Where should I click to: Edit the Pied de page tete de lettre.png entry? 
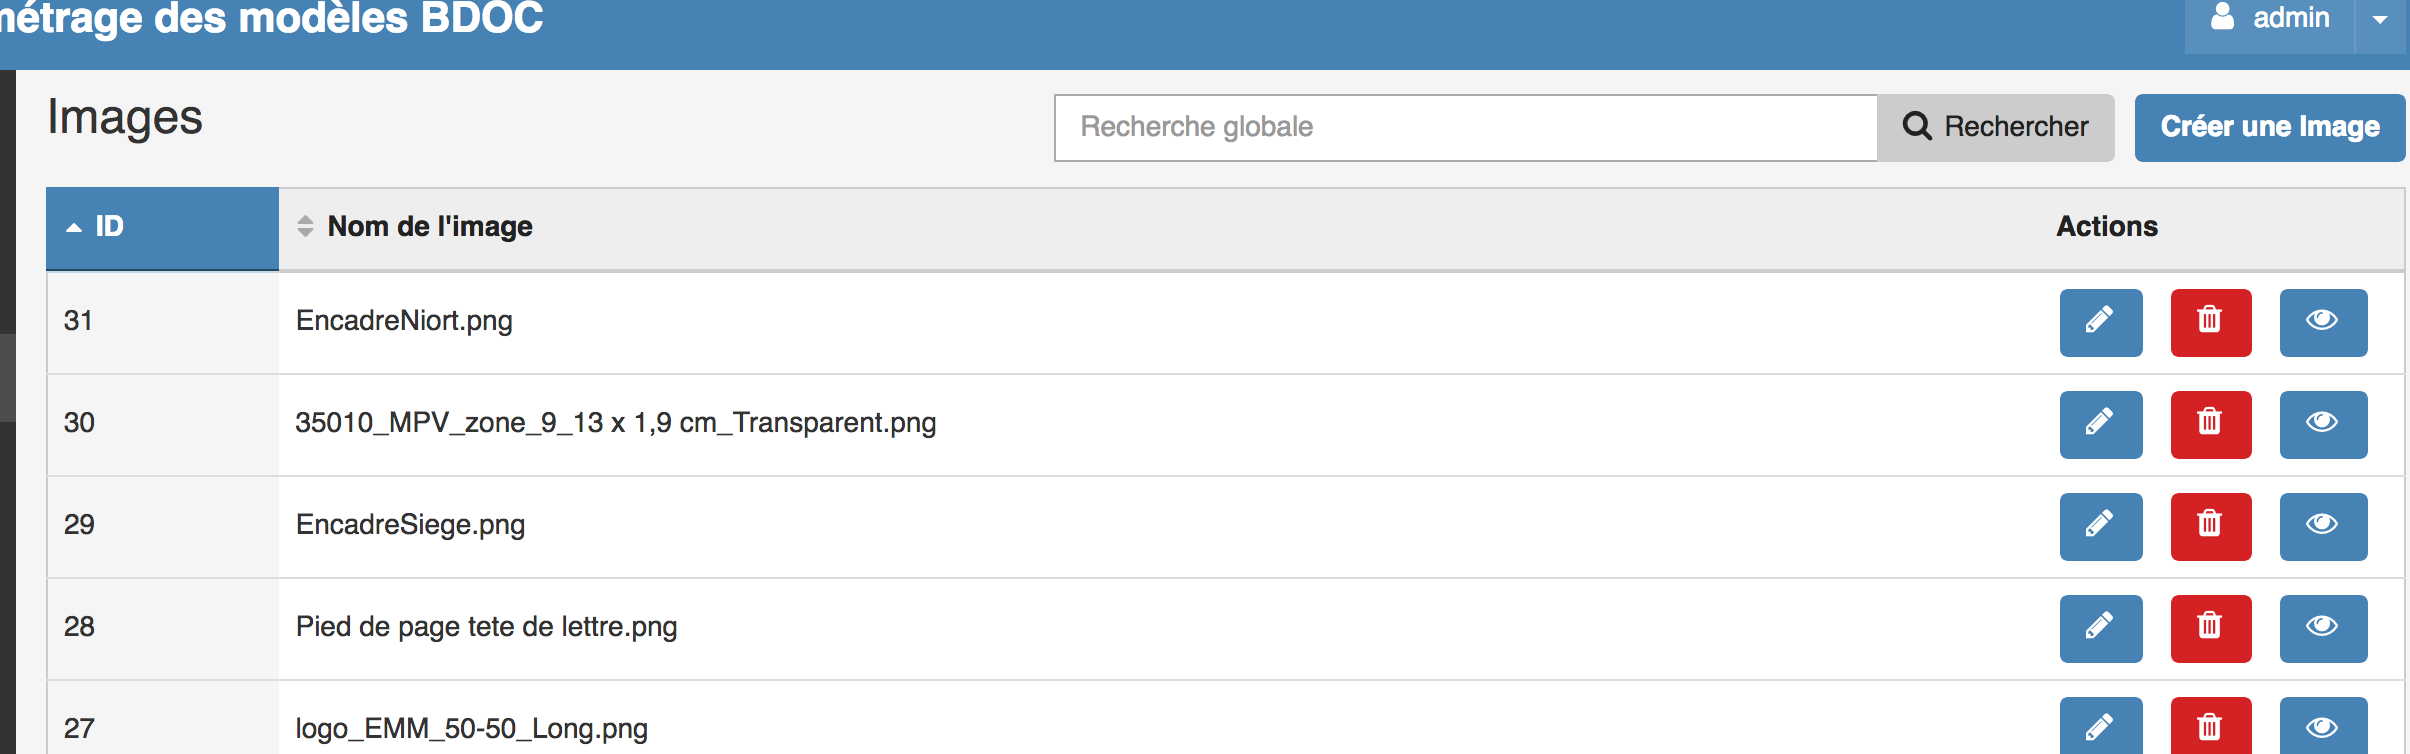[x=2101, y=629]
